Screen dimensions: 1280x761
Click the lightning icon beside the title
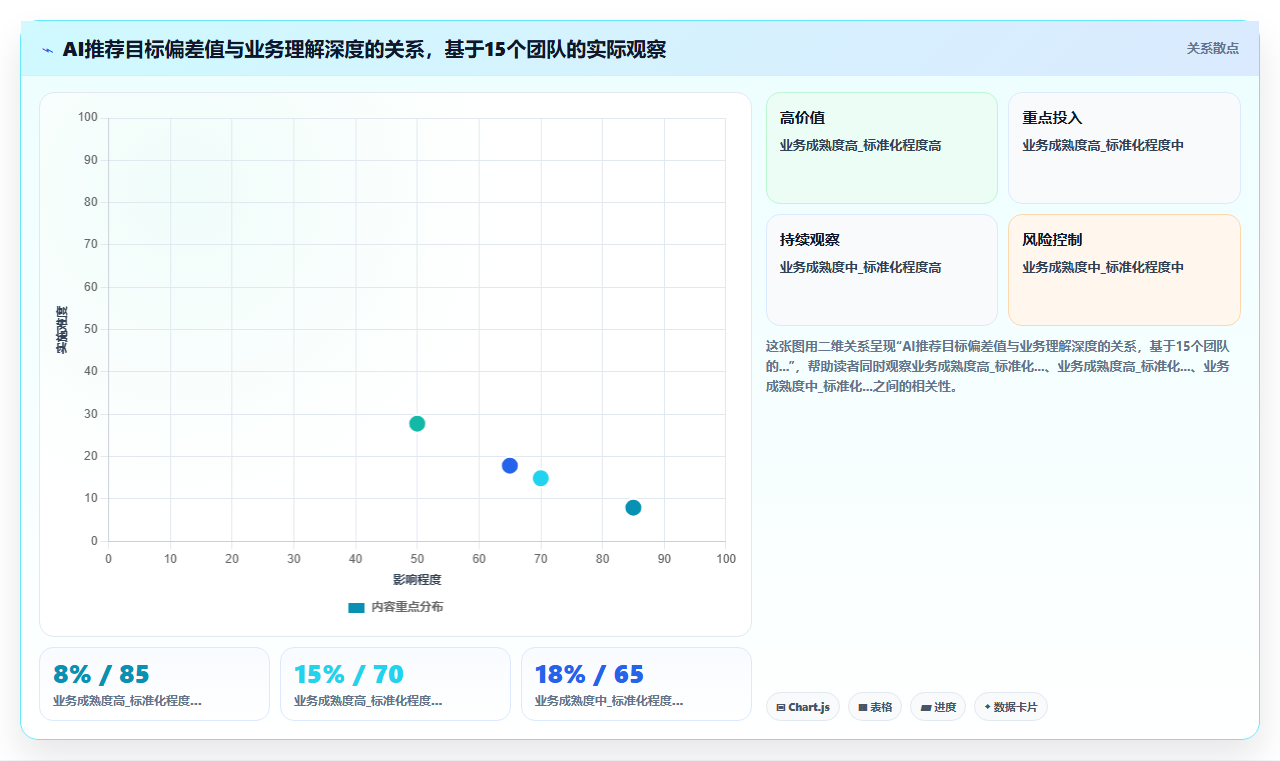47,50
